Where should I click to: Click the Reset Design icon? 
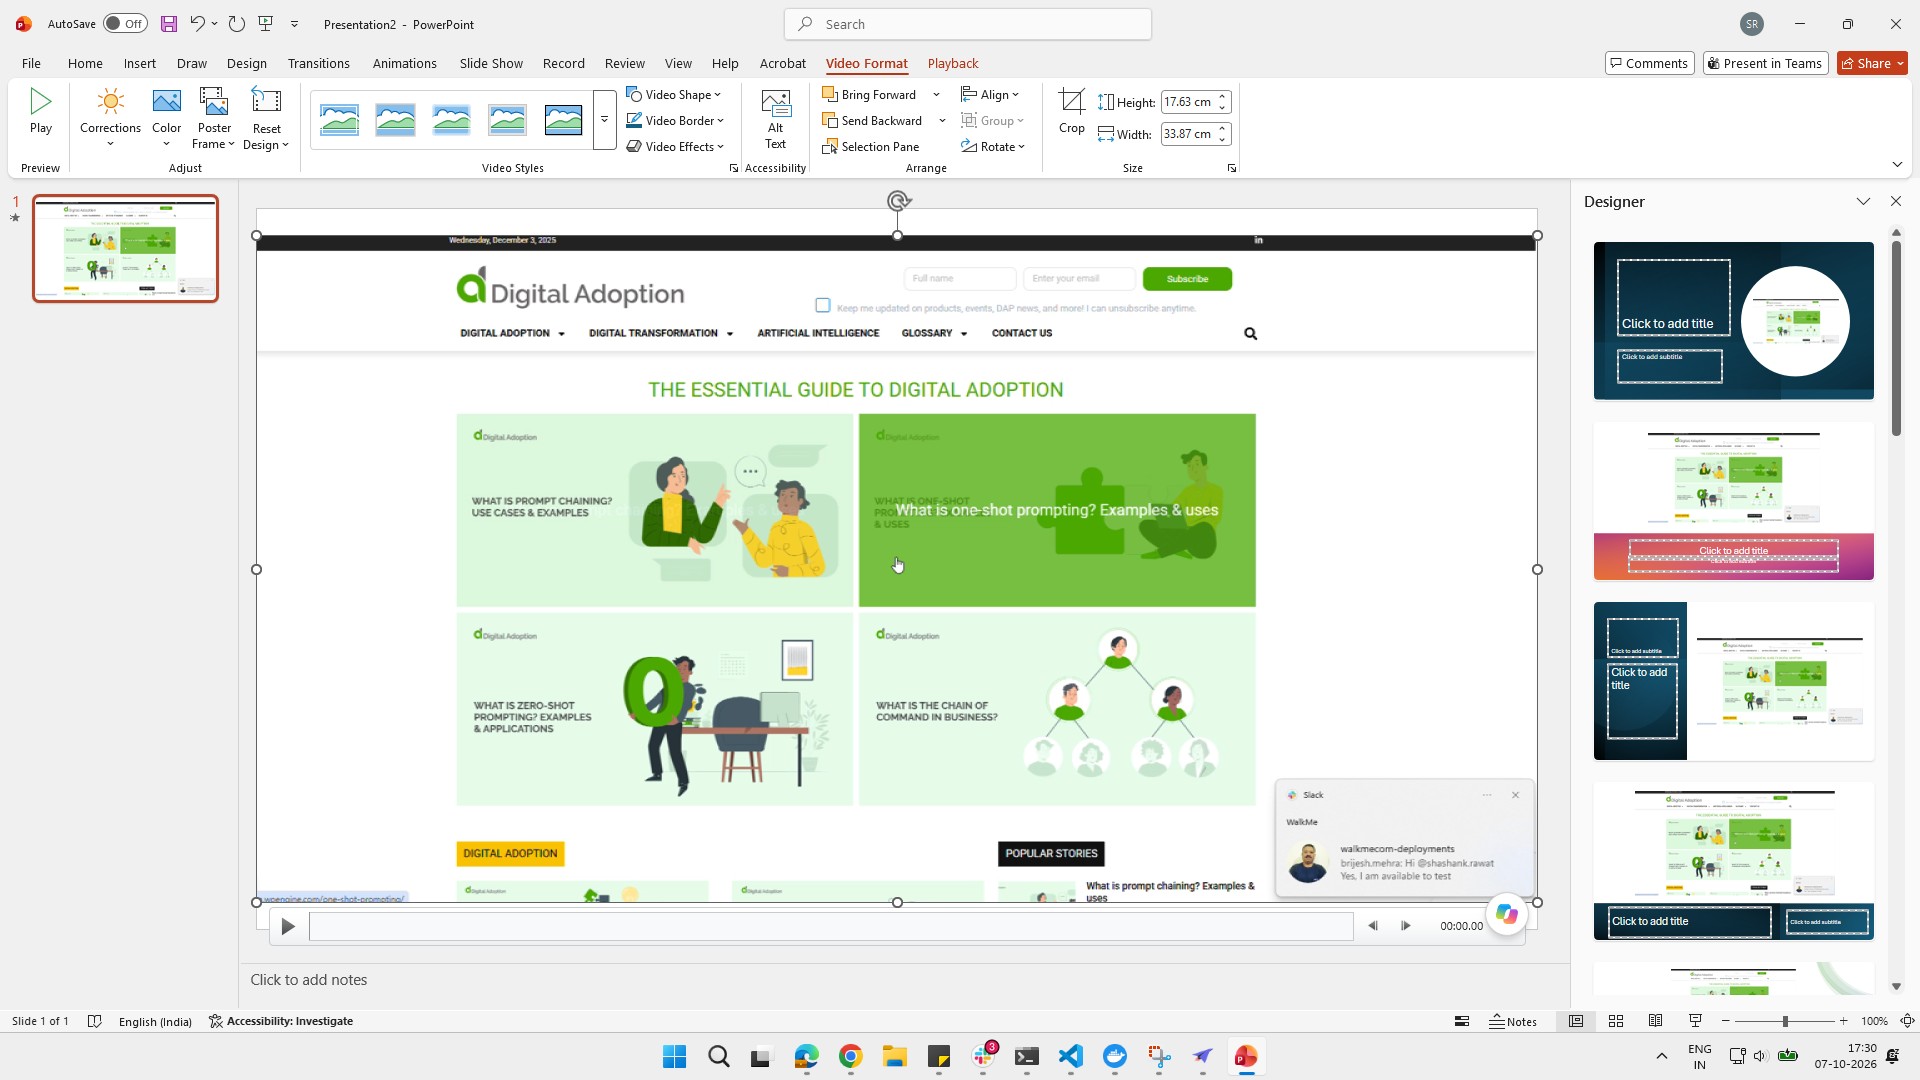click(266, 117)
